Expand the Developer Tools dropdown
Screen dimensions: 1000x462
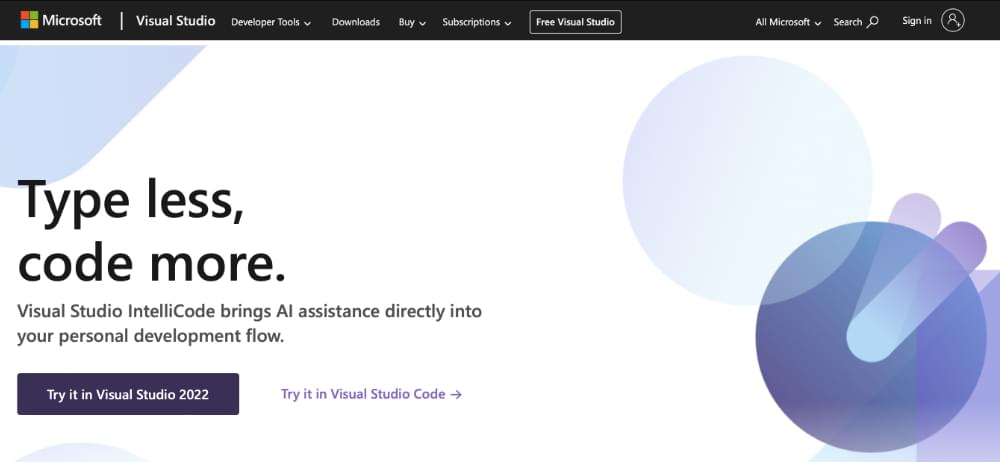(271, 22)
